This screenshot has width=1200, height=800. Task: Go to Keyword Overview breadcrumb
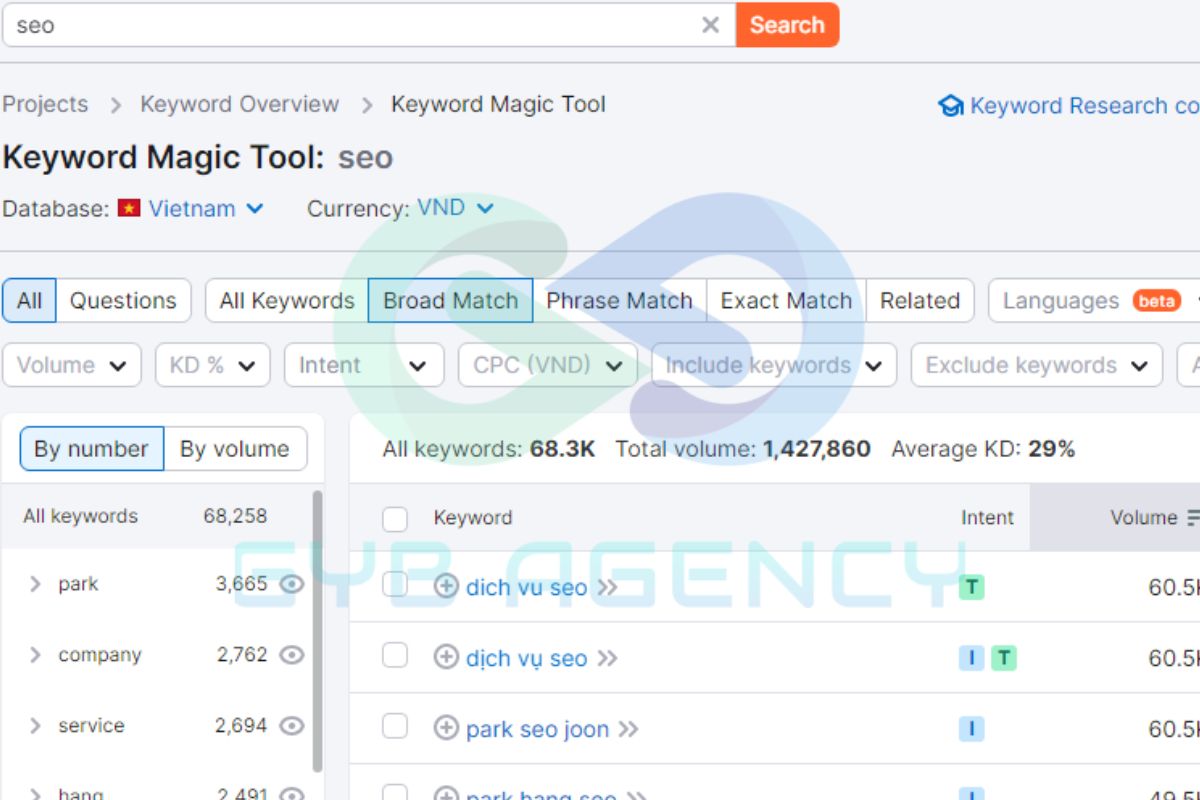(x=239, y=104)
